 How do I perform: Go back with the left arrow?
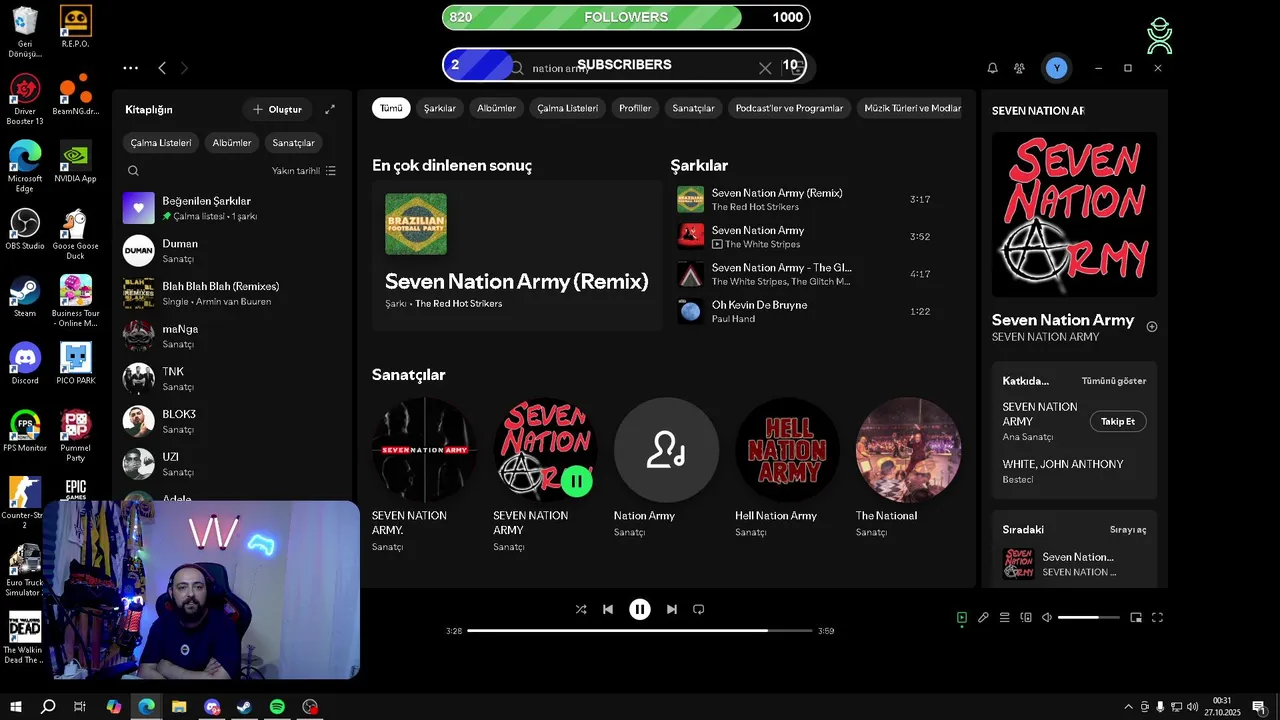162,68
